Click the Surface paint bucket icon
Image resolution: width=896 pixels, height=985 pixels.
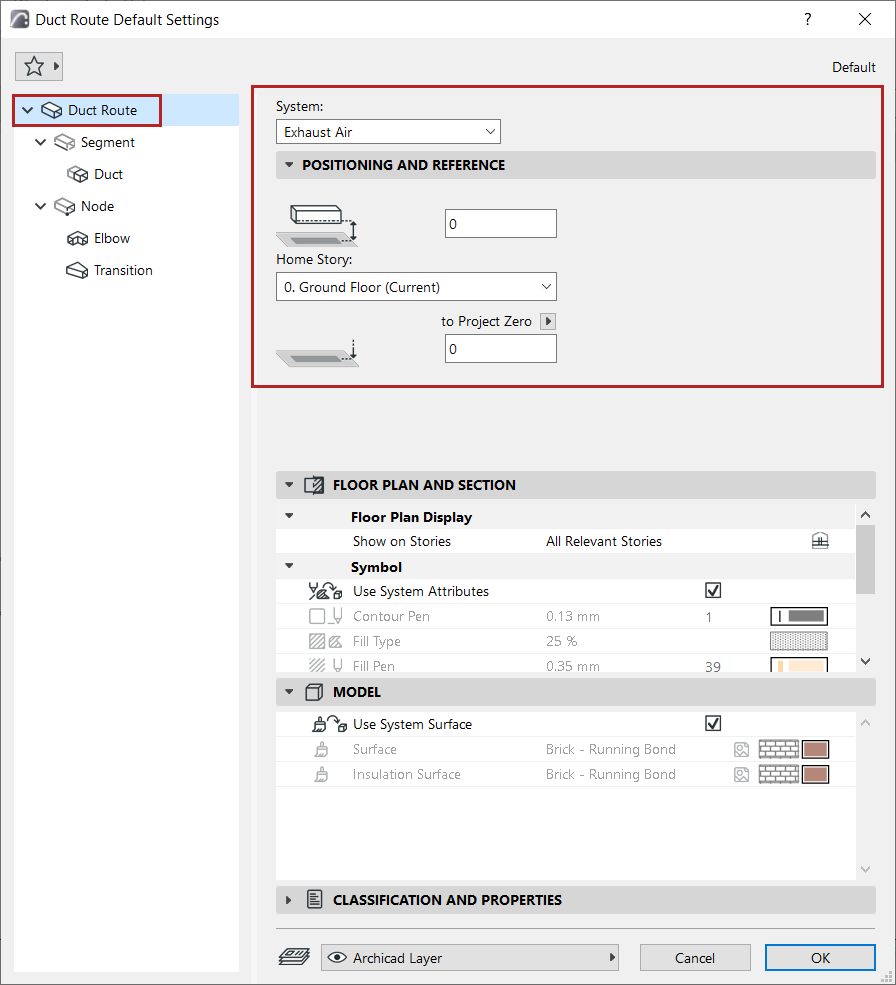pyautogui.click(x=321, y=749)
